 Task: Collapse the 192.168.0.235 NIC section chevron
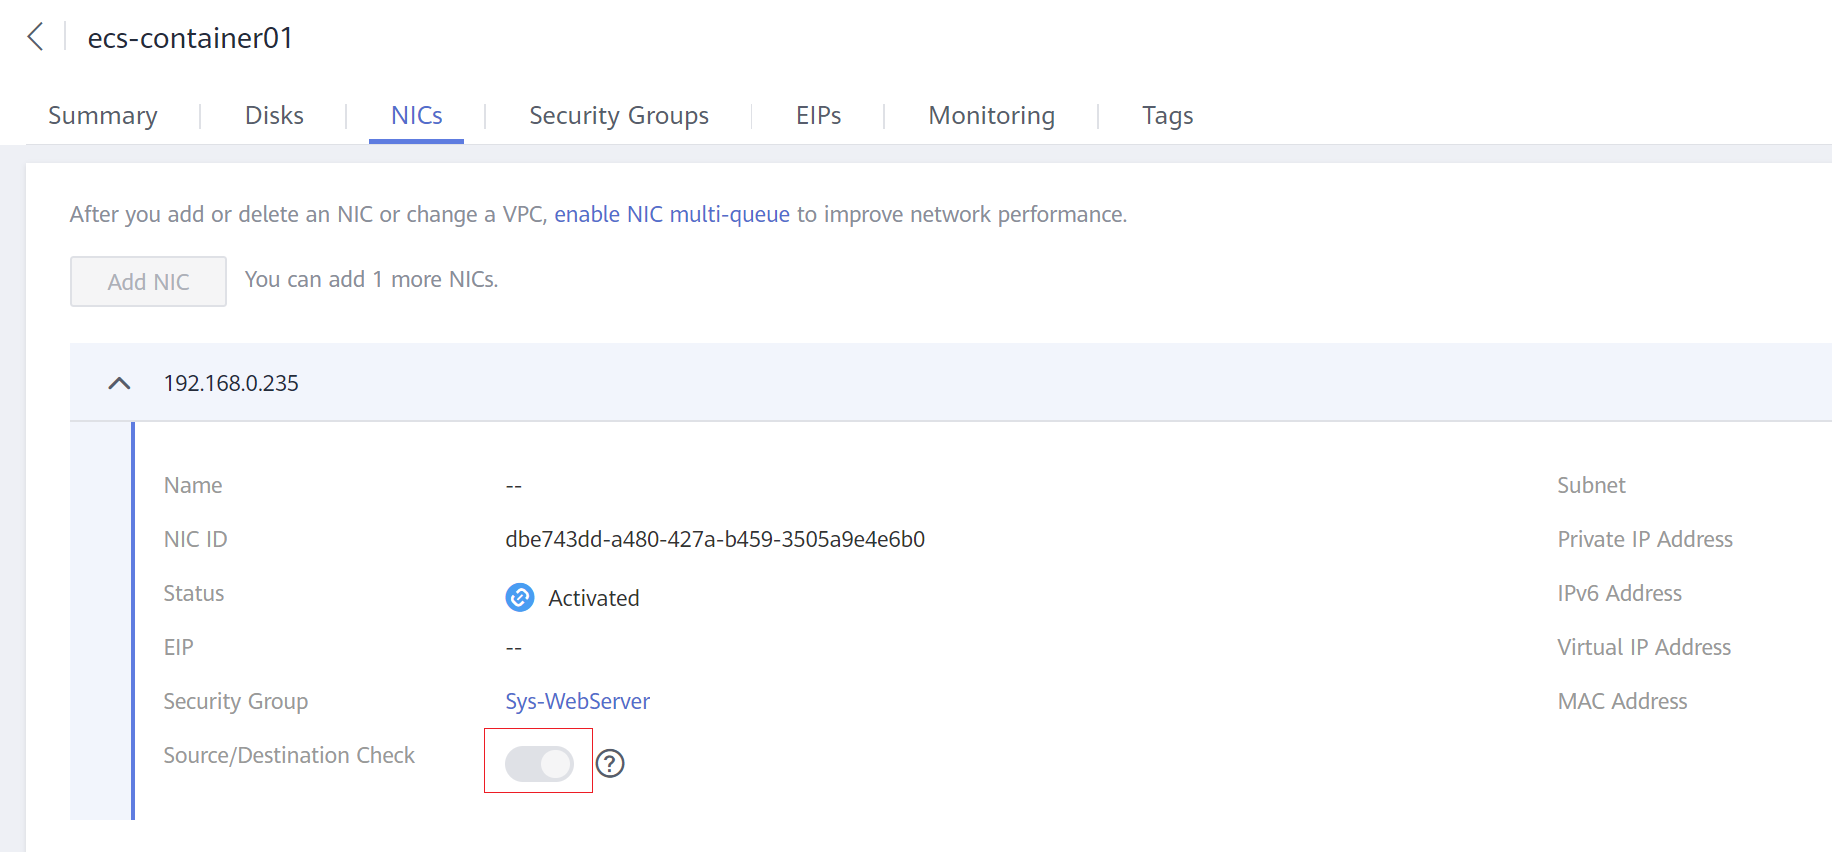pos(119,383)
